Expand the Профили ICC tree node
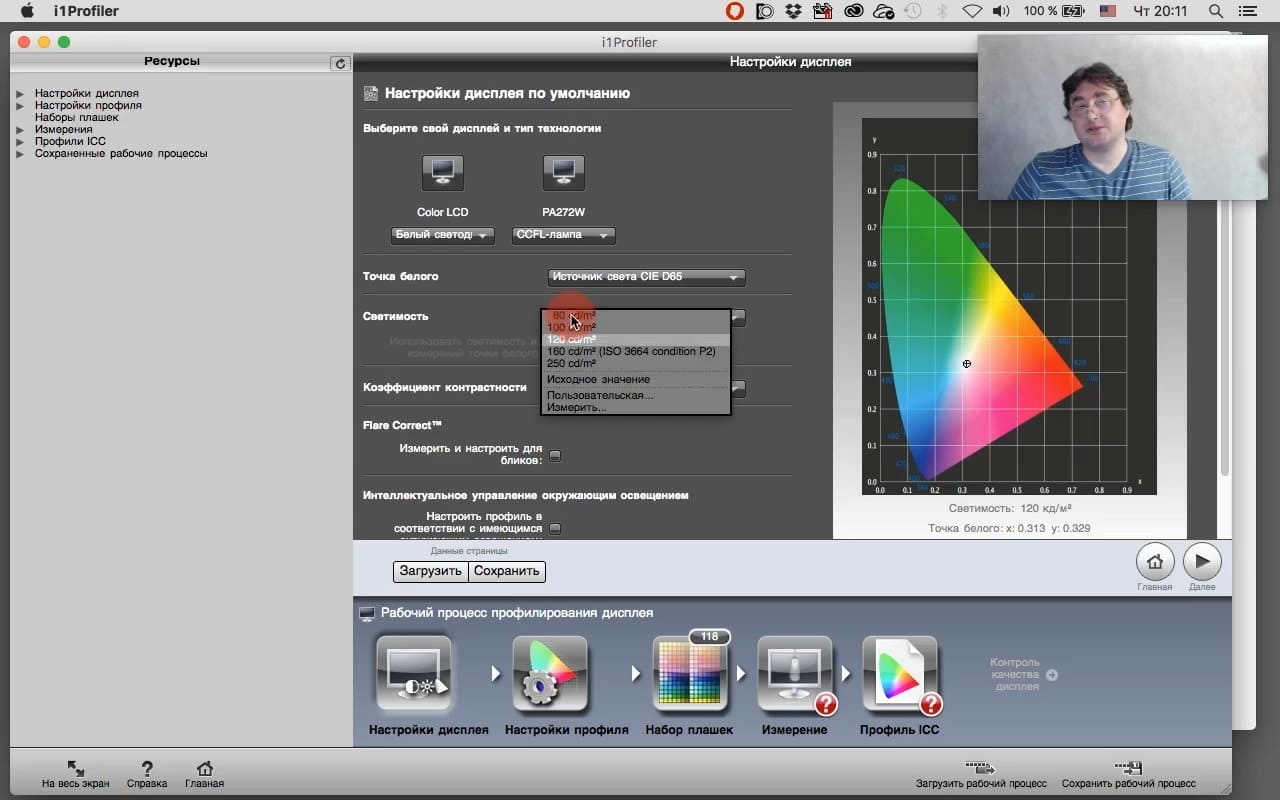This screenshot has height=800, width=1280. 20,142
